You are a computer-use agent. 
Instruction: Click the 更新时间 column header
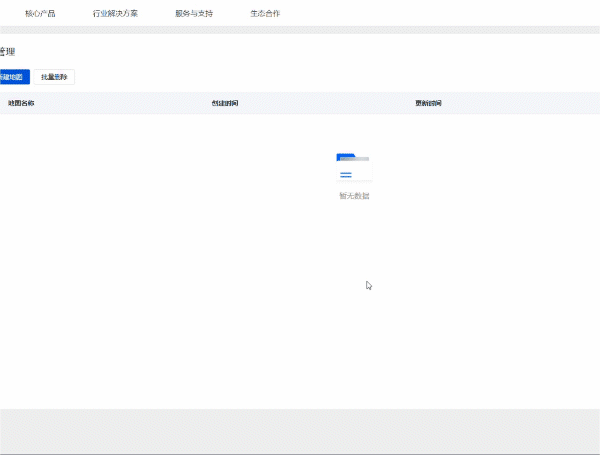429,103
